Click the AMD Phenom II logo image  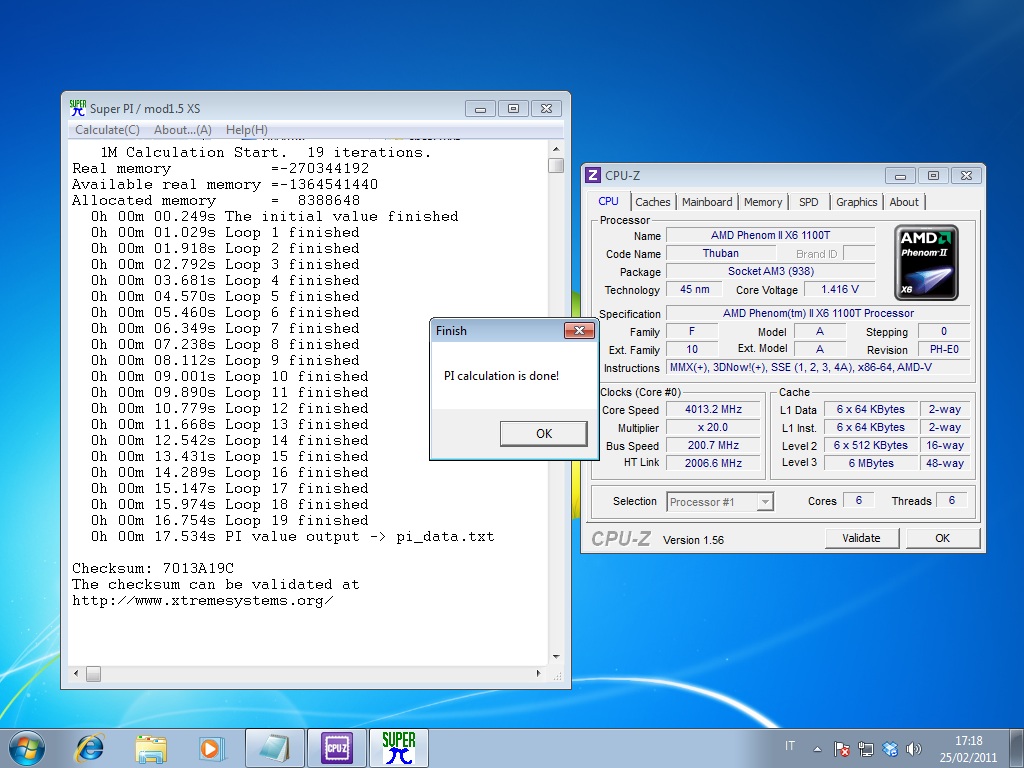click(926, 263)
